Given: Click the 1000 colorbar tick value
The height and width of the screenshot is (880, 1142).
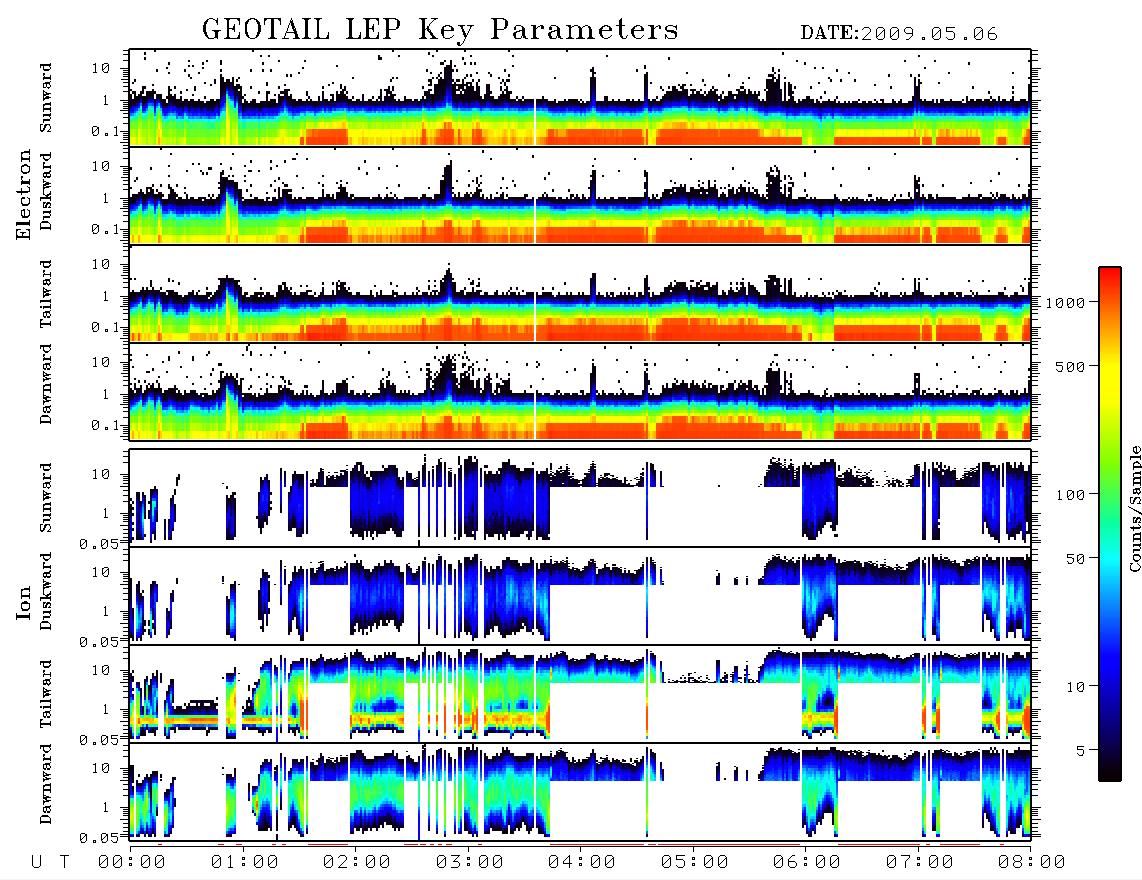Looking at the screenshot, I should click(x=1065, y=303).
